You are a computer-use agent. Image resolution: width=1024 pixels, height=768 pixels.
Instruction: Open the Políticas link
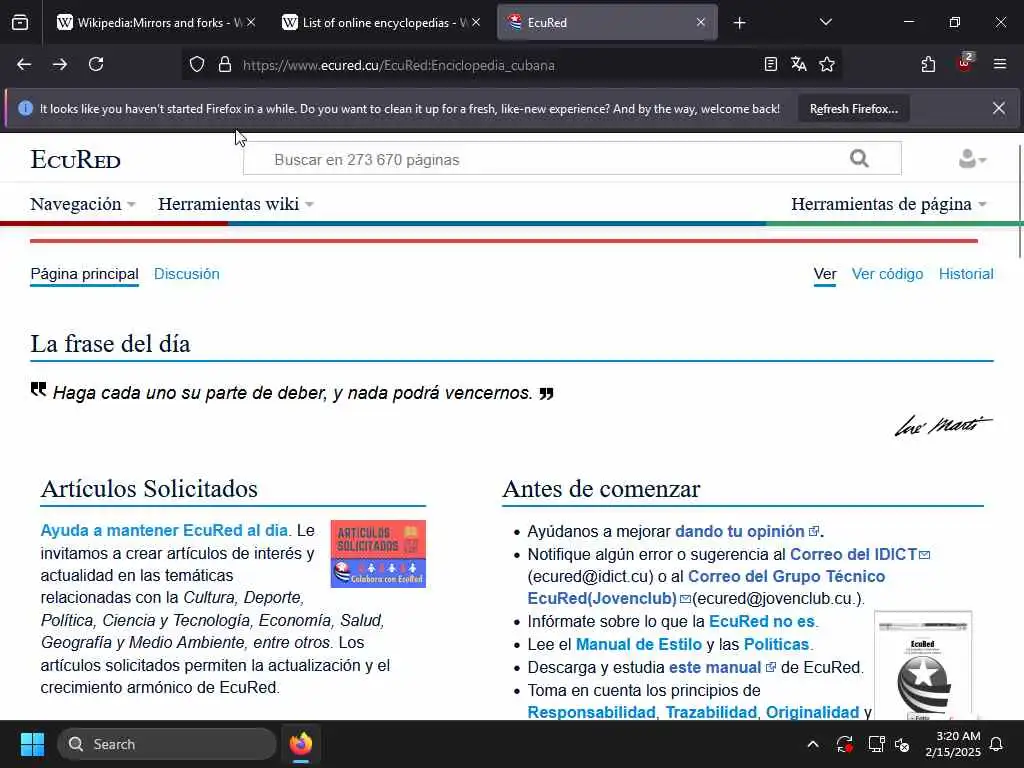pos(776,644)
